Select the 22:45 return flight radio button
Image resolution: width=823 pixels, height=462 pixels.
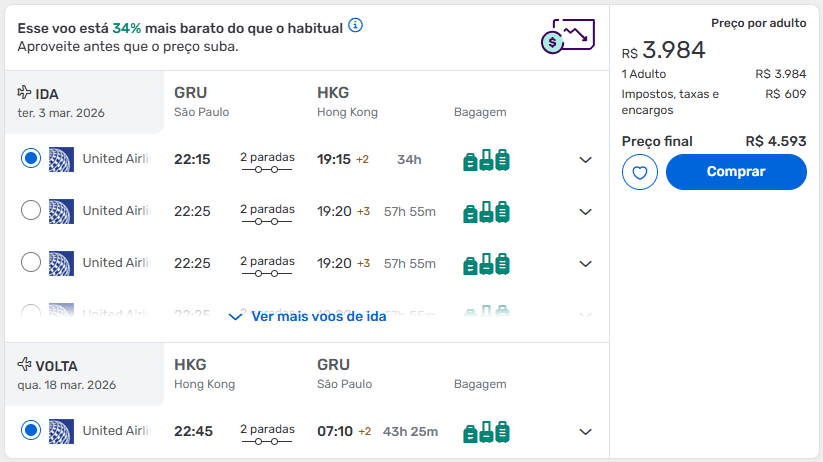tap(31, 430)
